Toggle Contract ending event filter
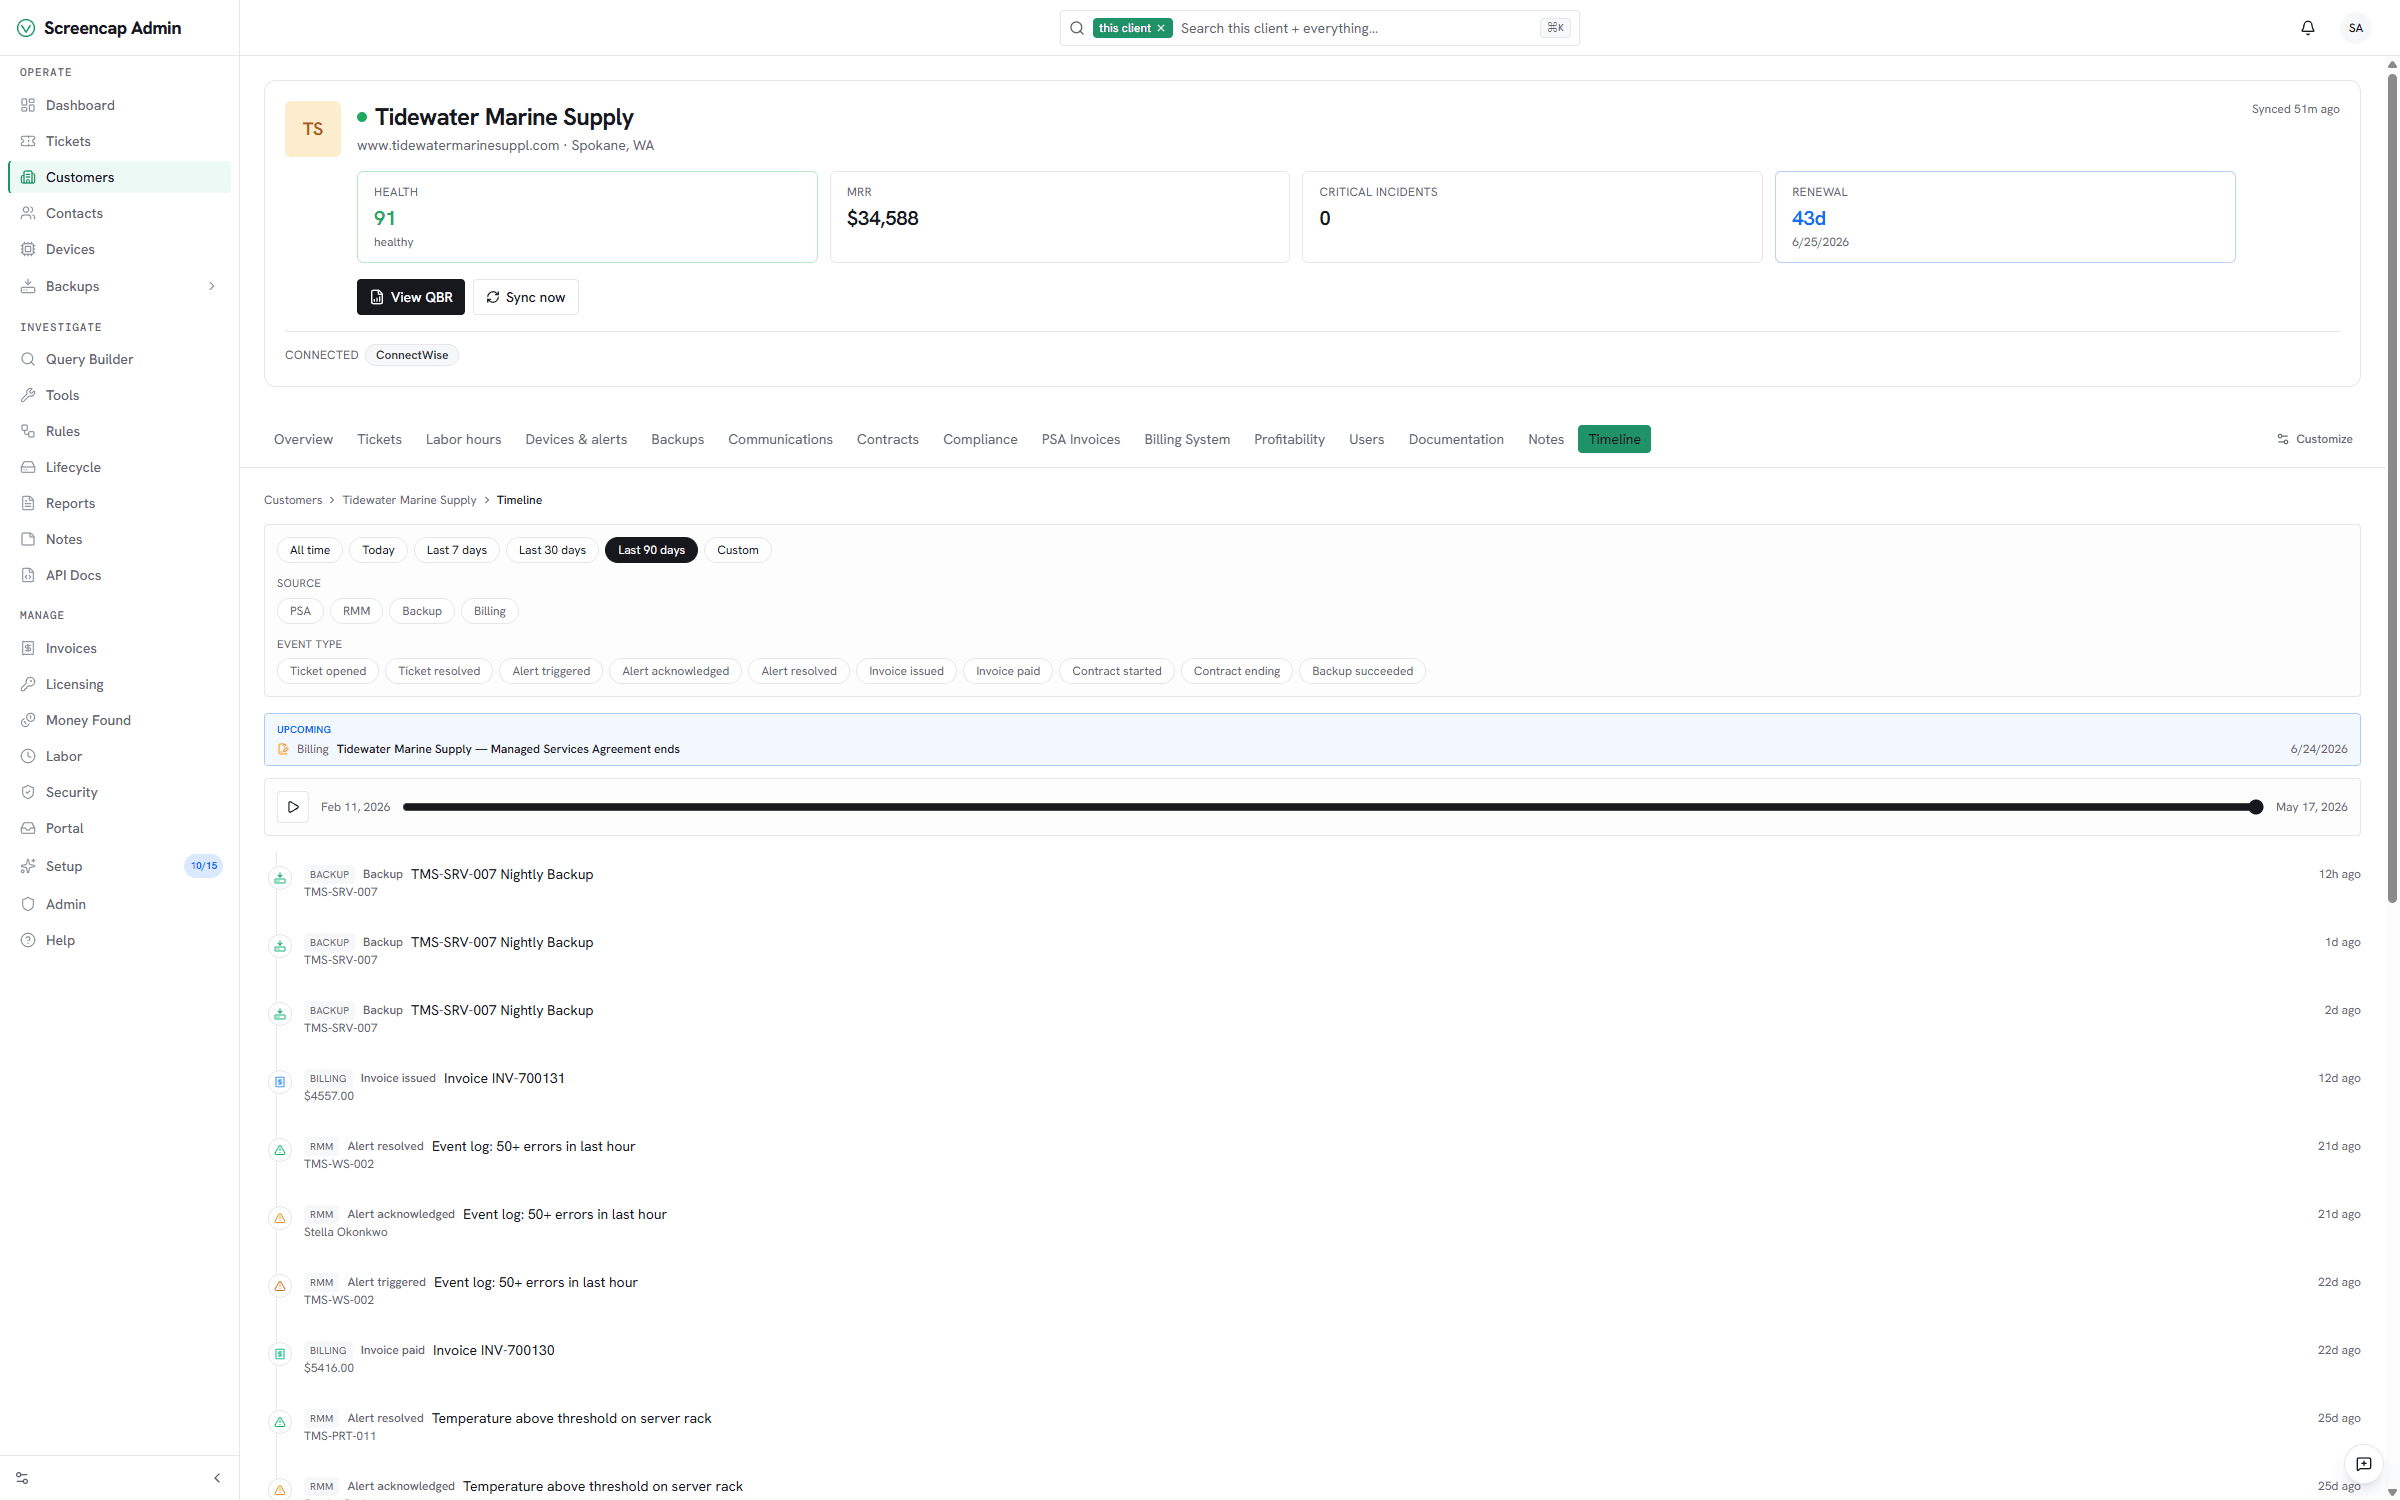Image resolution: width=2400 pixels, height=1500 pixels. [x=1237, y=671]
